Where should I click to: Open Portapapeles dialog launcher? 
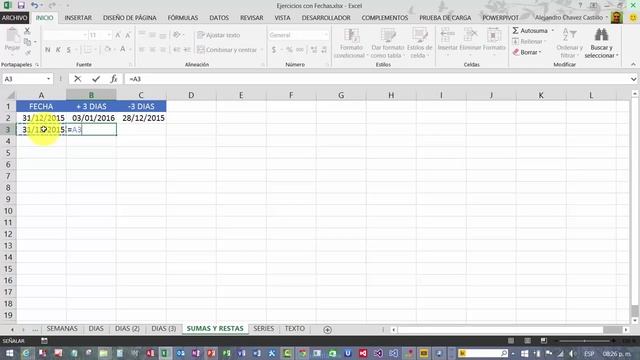(x=37, y=64)
